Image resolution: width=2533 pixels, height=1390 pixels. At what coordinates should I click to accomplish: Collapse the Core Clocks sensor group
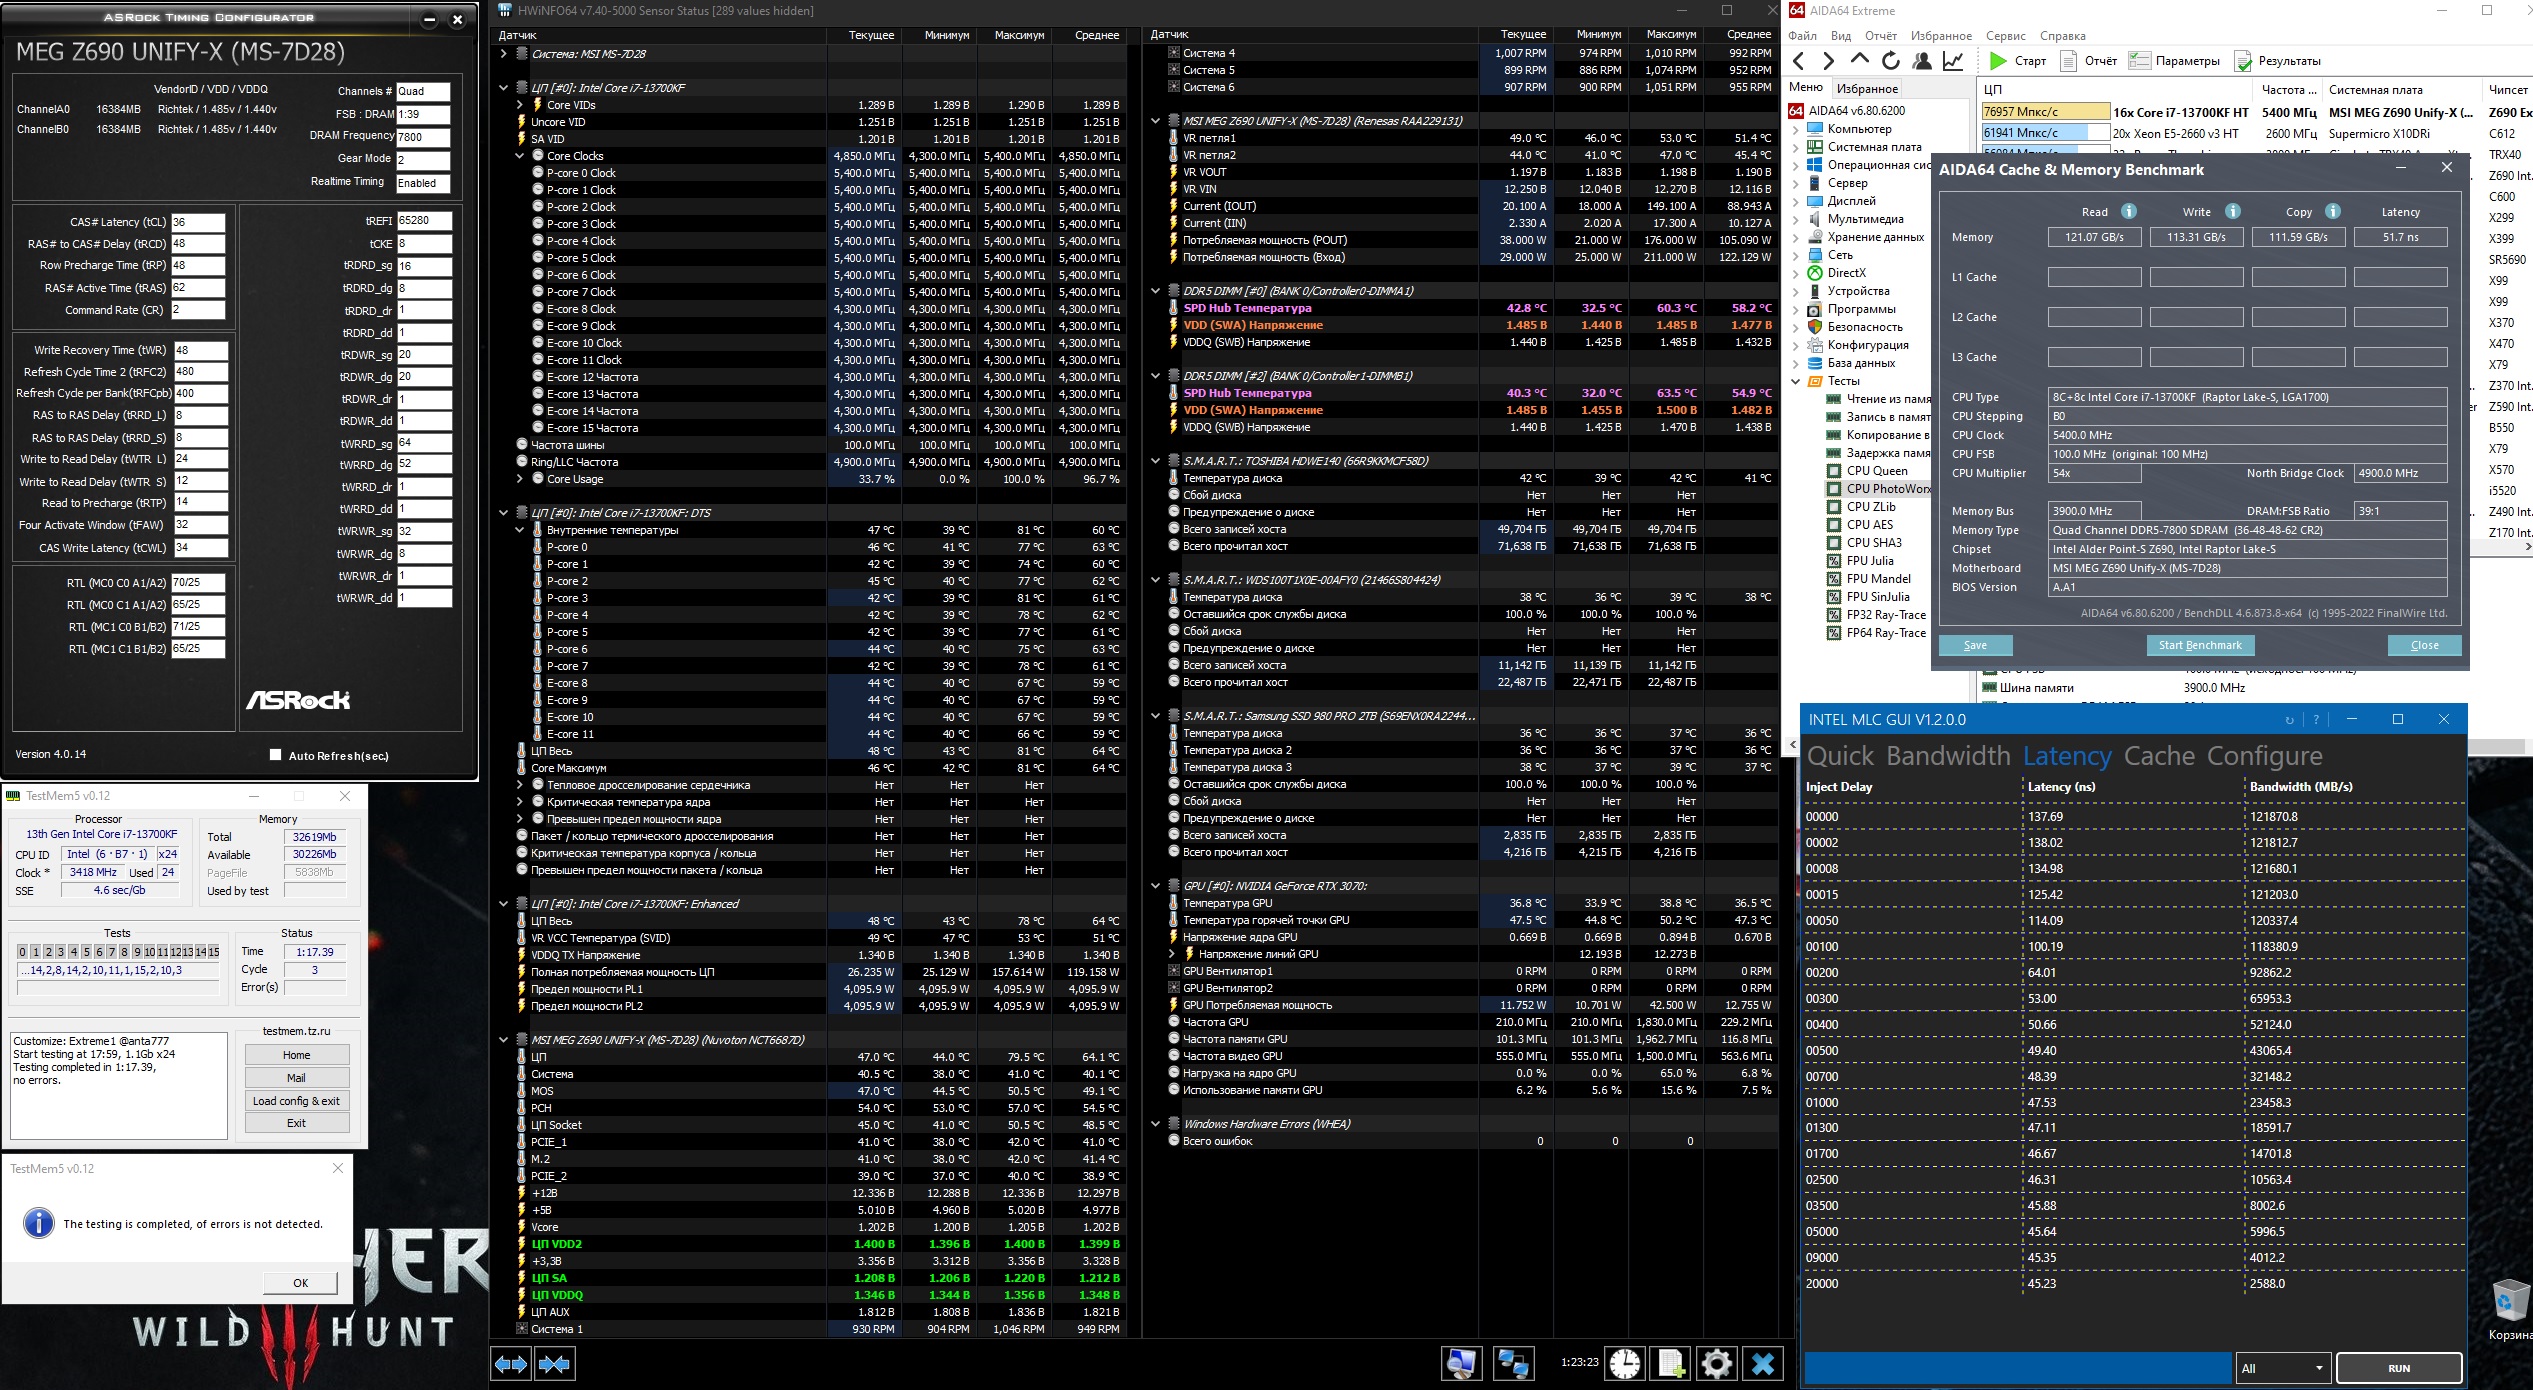[x=519, y=156]
